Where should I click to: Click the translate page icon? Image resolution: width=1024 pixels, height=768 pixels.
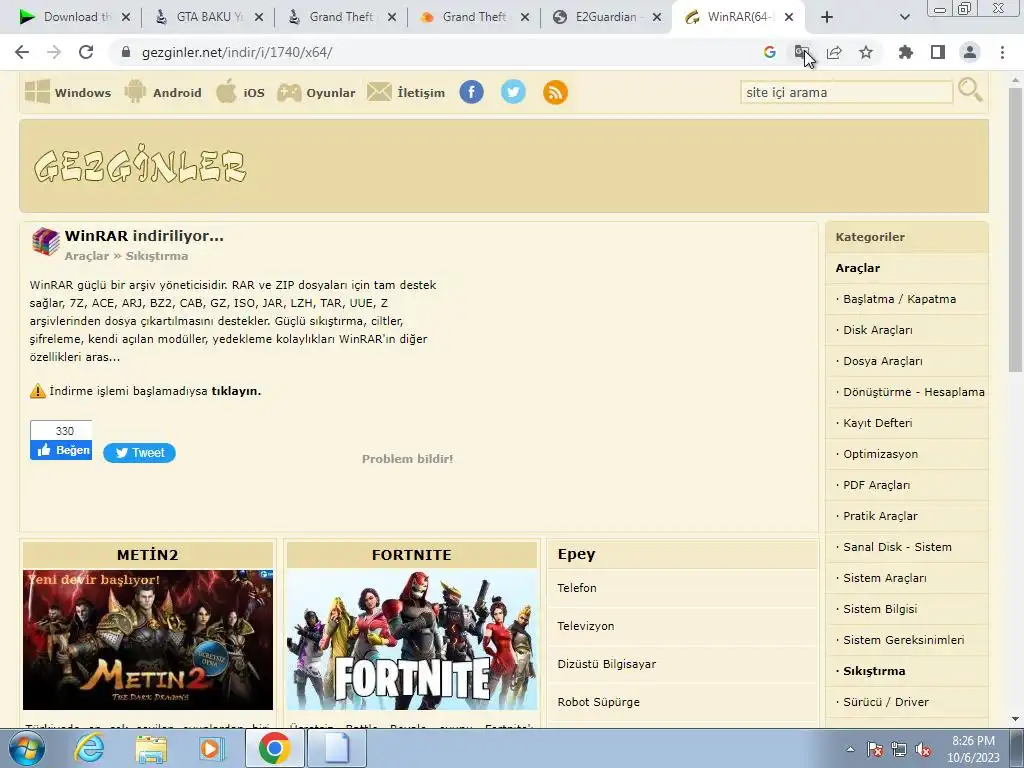point(801,52)
